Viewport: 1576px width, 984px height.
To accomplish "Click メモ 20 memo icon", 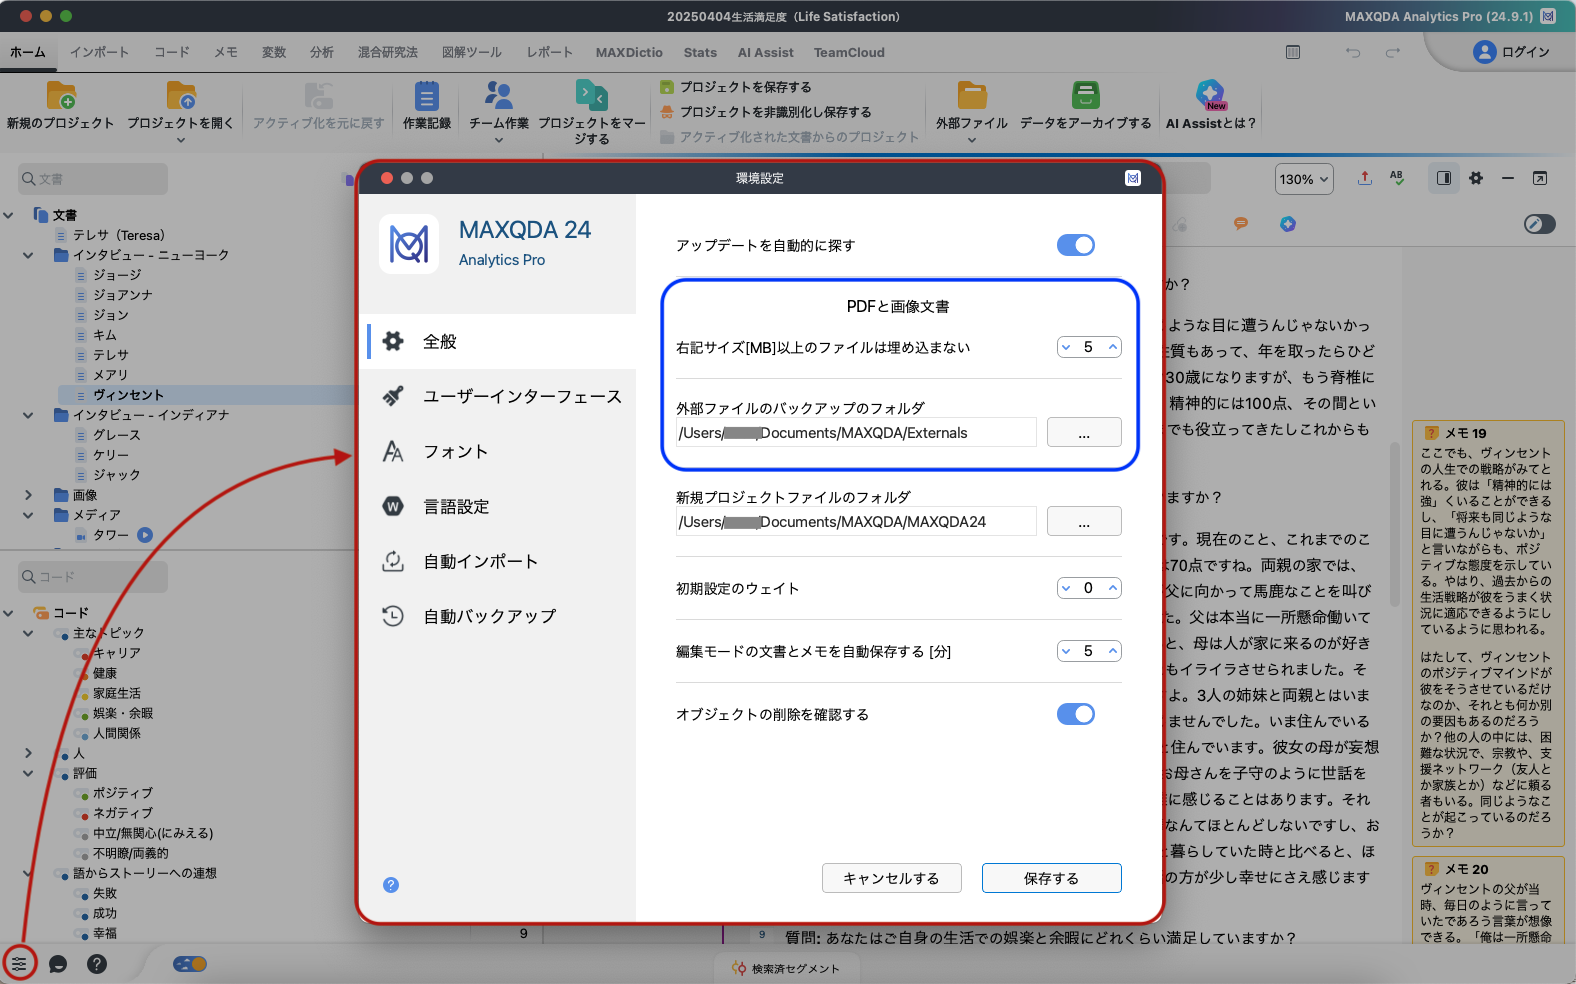I will pyautogui.click(x=1432, y=869).
